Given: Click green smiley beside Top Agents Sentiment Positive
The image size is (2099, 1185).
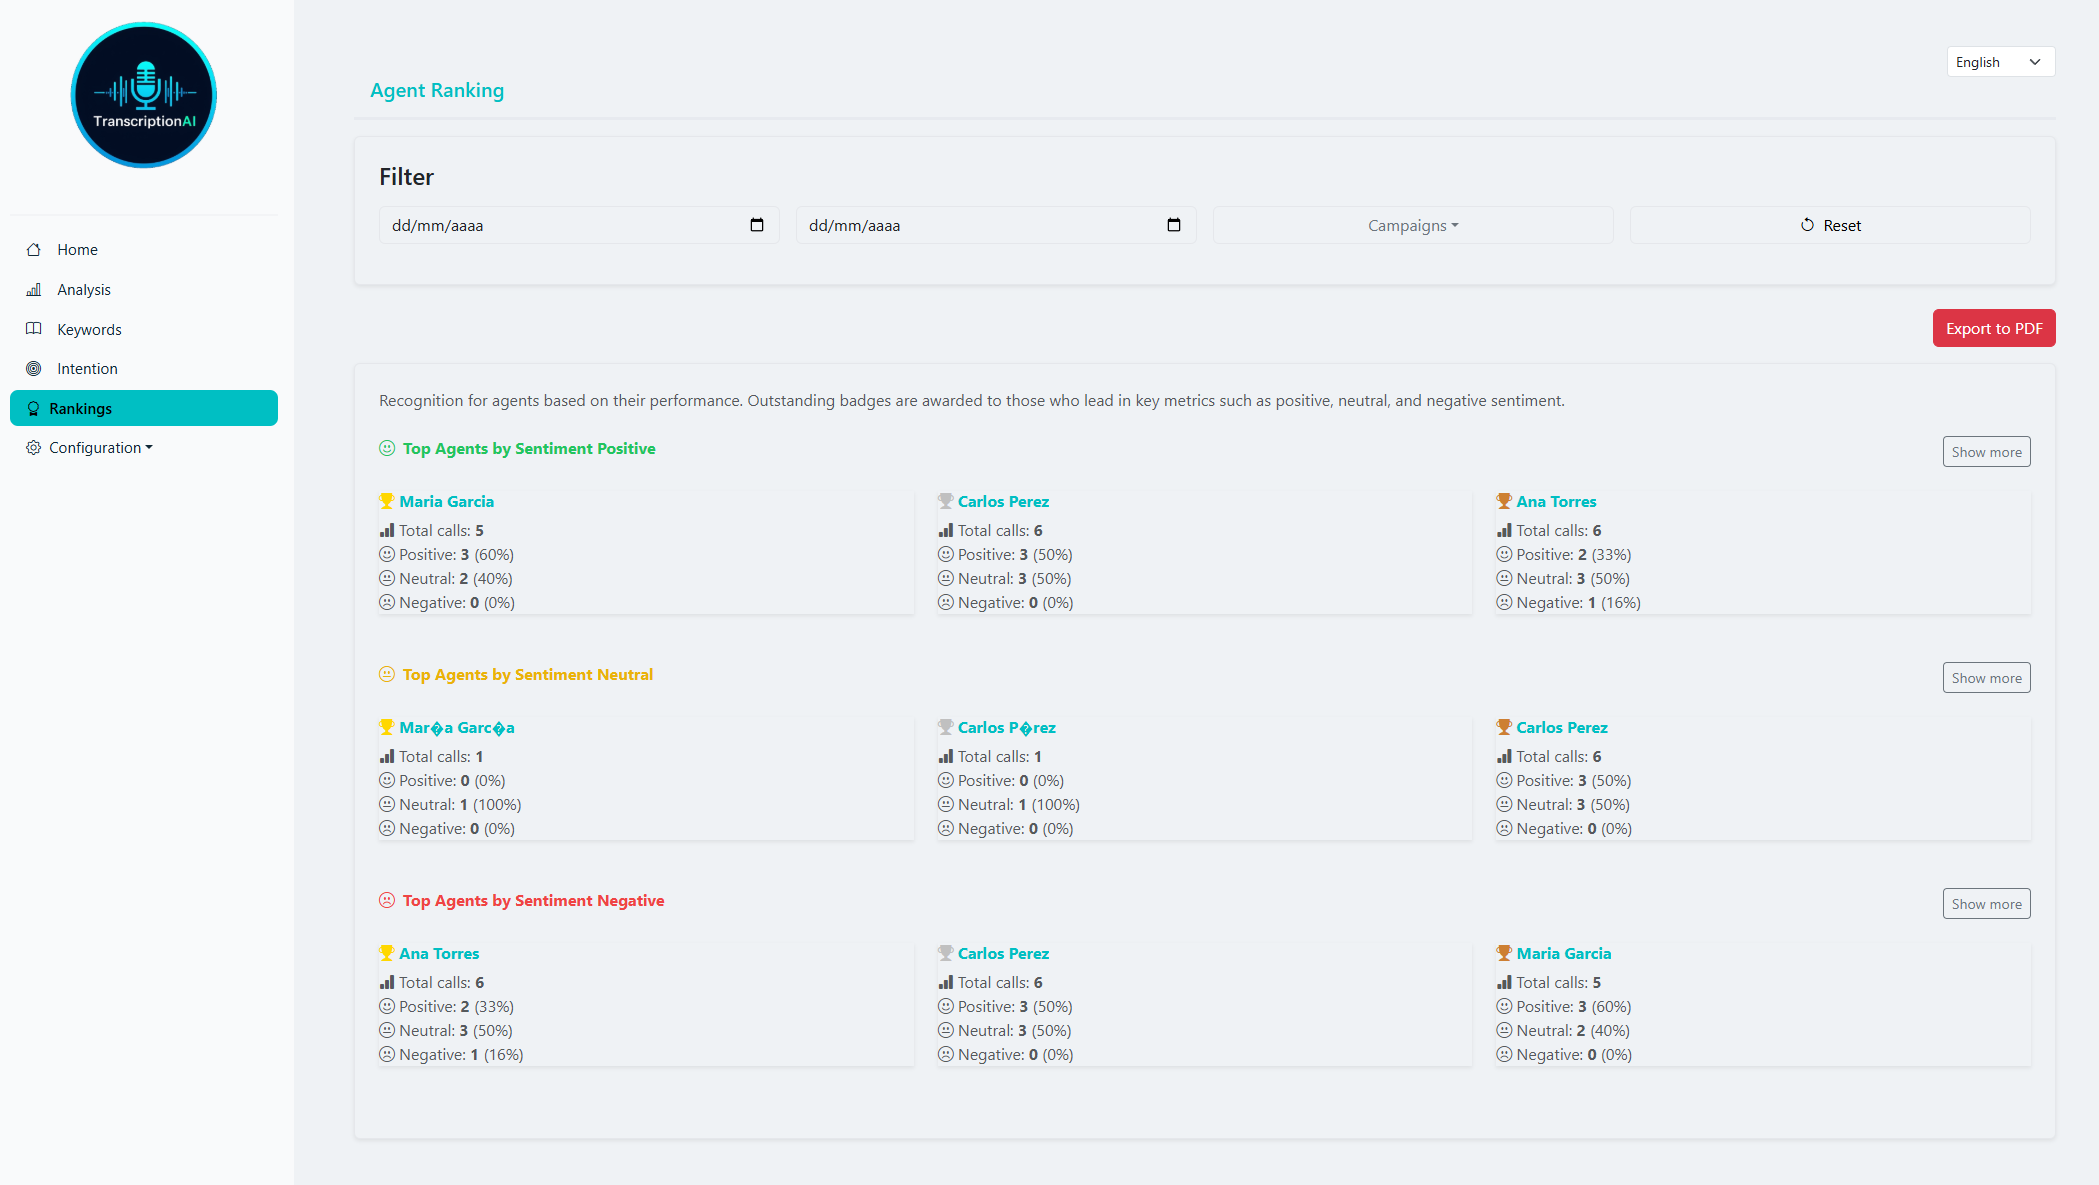Looking at the screenshot, I should [x=386, y=448].
